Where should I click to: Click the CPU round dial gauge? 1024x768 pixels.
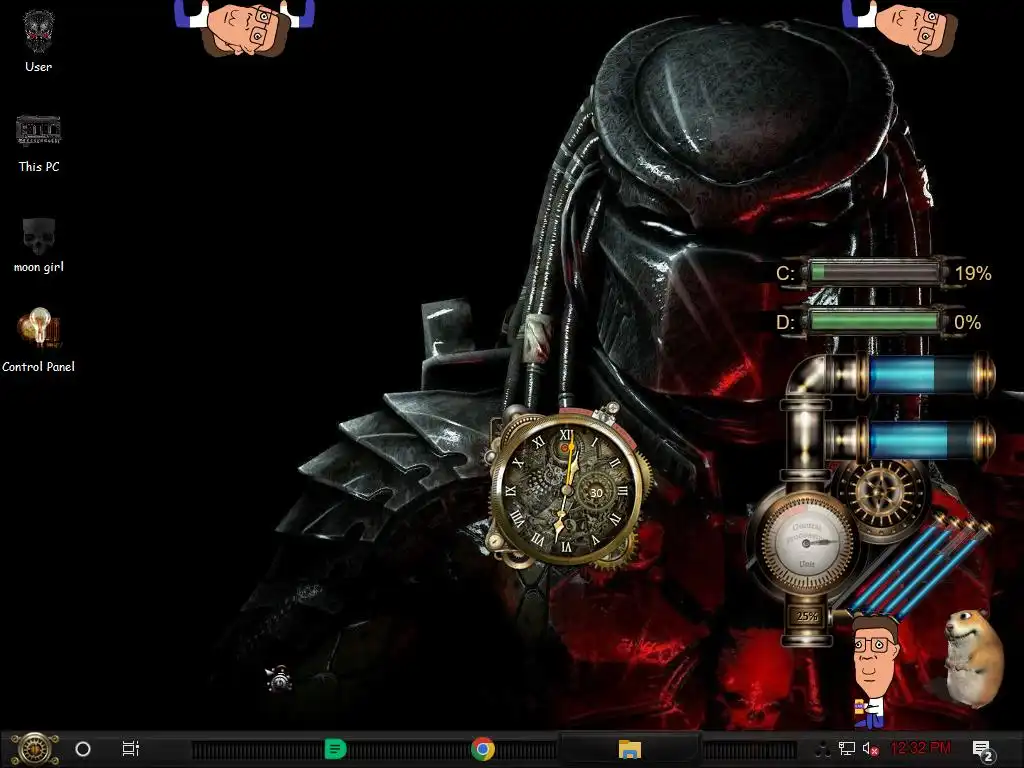pos(806,543)
